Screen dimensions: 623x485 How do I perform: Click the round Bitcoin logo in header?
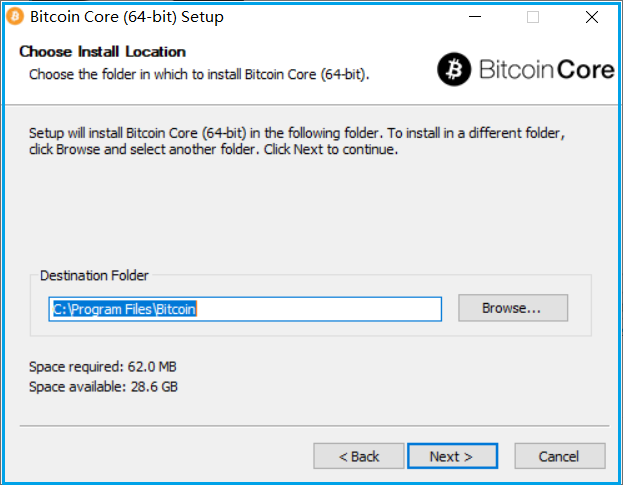(x=454, y=68)
